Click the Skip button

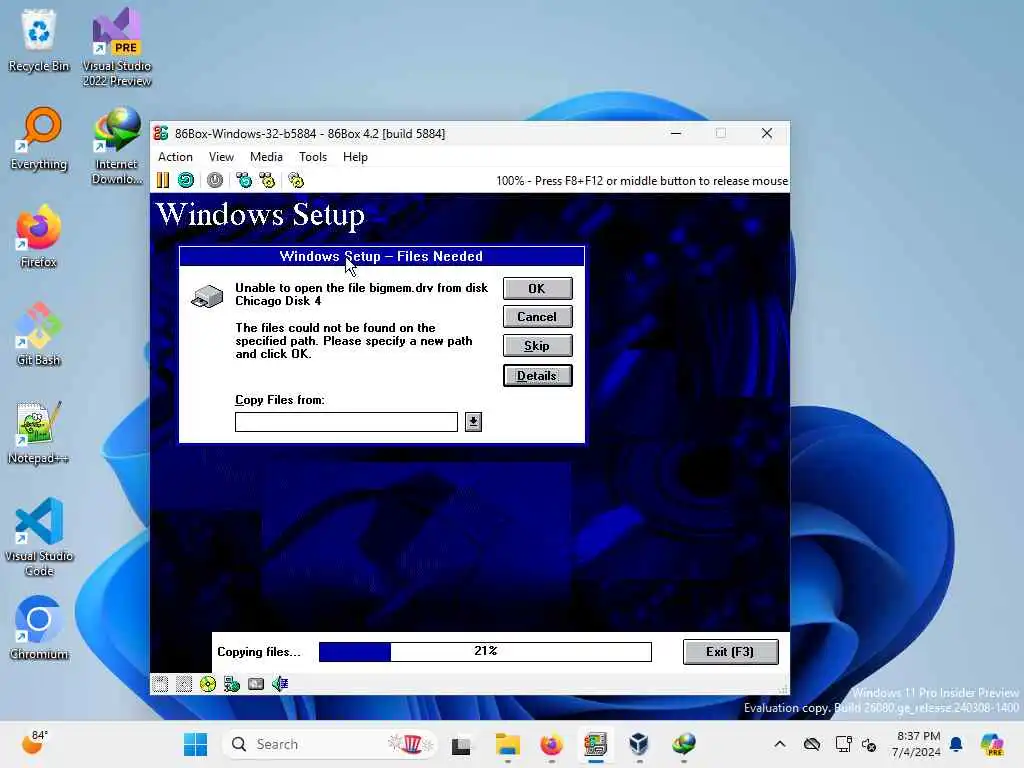pyautogui.click(x=537, y=345)
